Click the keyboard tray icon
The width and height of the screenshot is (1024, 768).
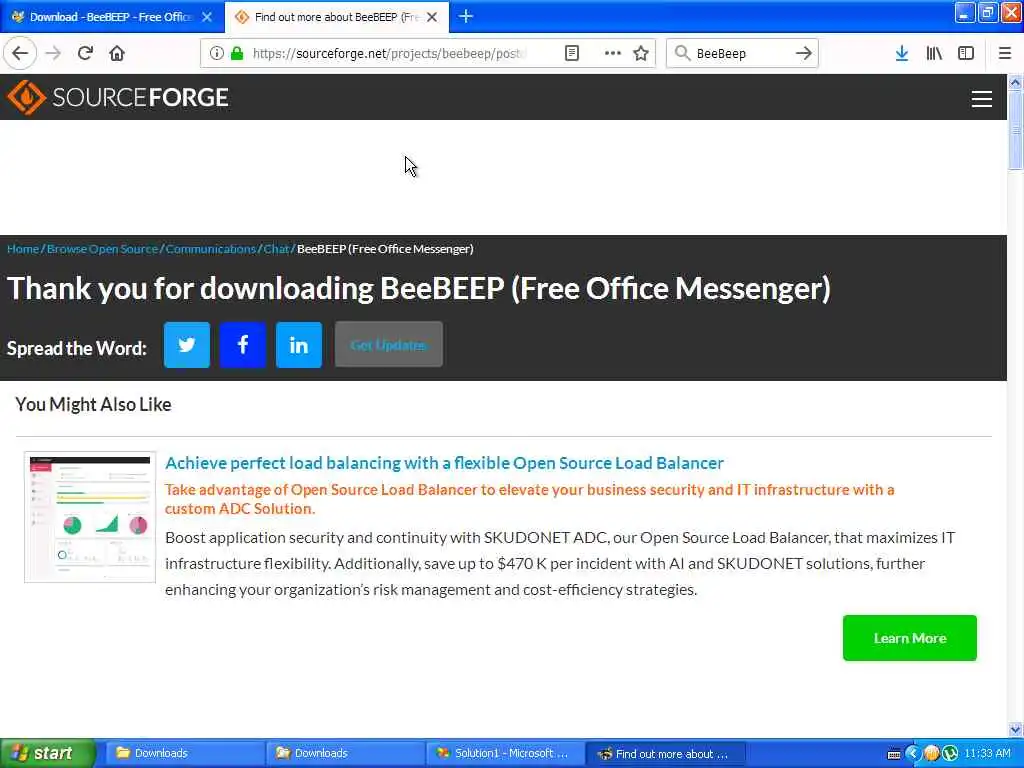click(x=894, y=754)
